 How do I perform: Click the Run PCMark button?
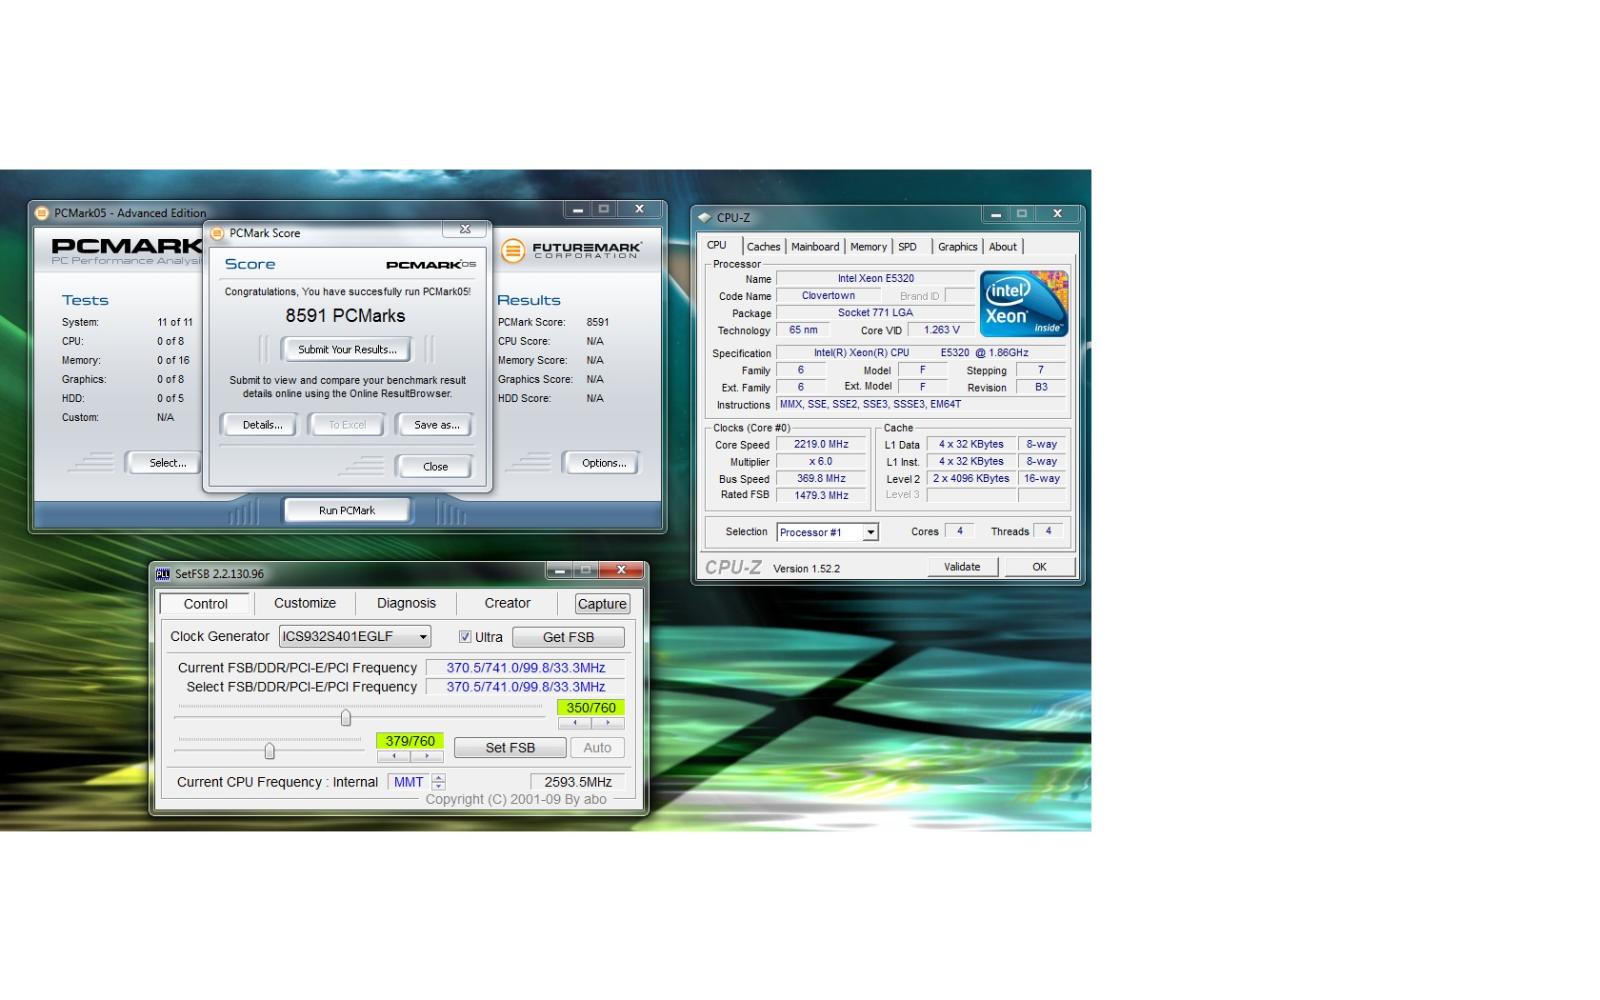pyautogui.click(x=347, y=510)
